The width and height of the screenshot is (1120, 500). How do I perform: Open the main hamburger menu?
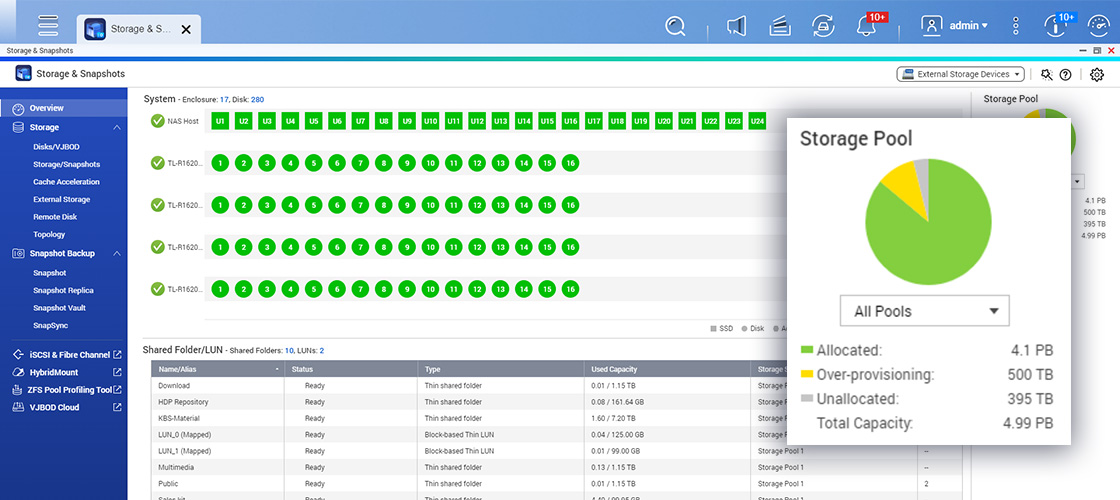47,26
